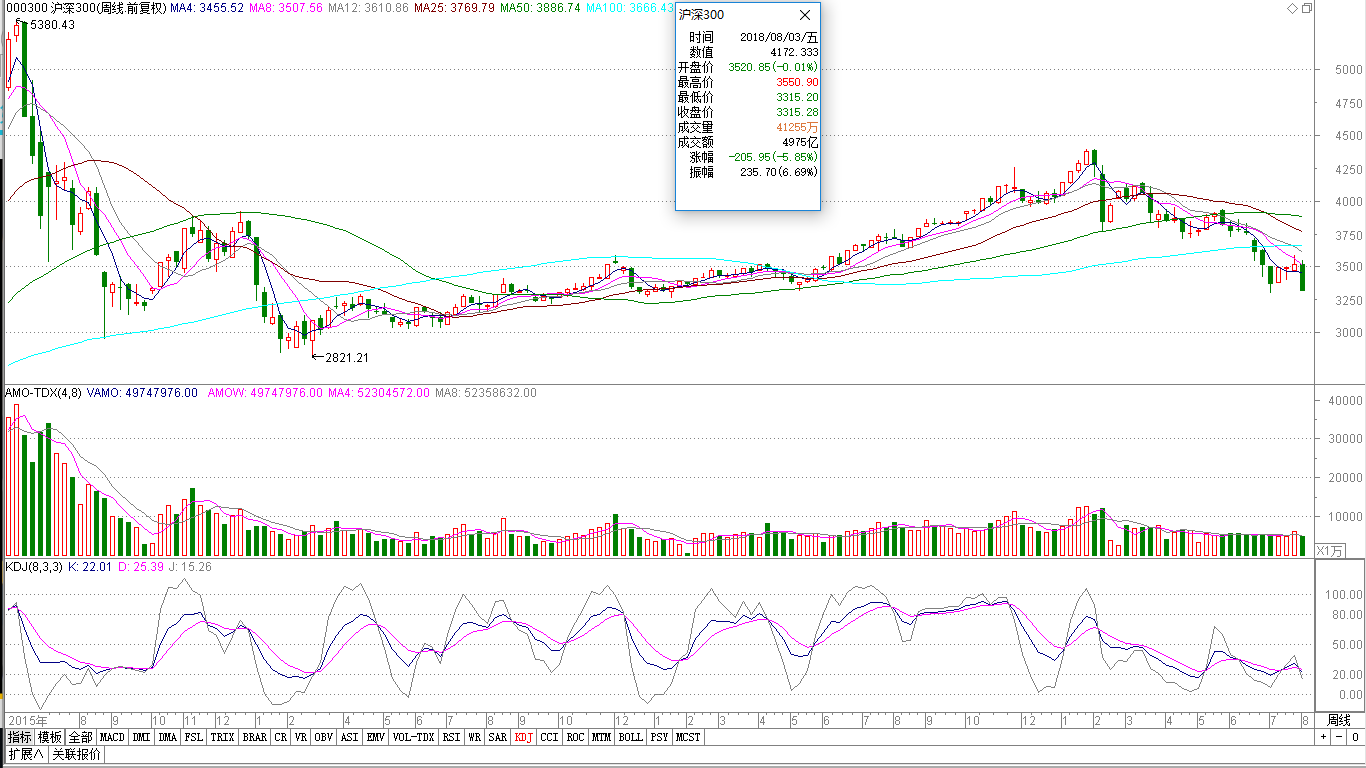This screenshot has height=768, width=1366.
Task: Select the 模板 tab
Action: click(50, 738)
